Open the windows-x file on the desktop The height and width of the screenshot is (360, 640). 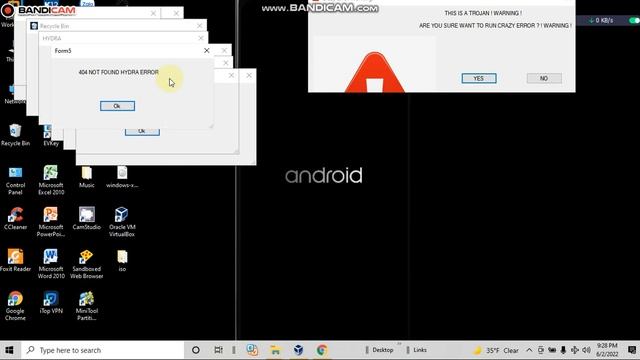tap(122, 177)
